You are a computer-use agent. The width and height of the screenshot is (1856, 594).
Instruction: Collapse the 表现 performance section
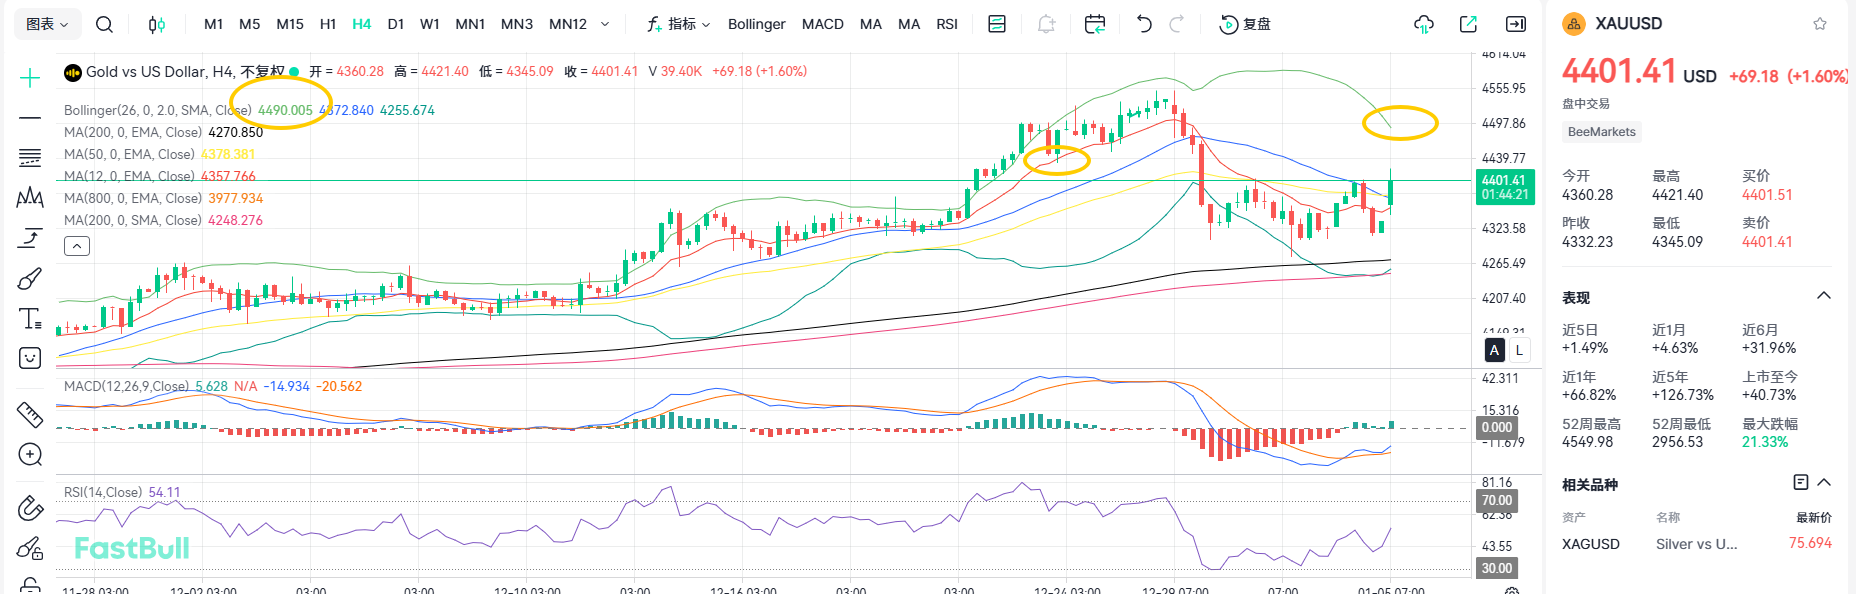click(1824, 296)
